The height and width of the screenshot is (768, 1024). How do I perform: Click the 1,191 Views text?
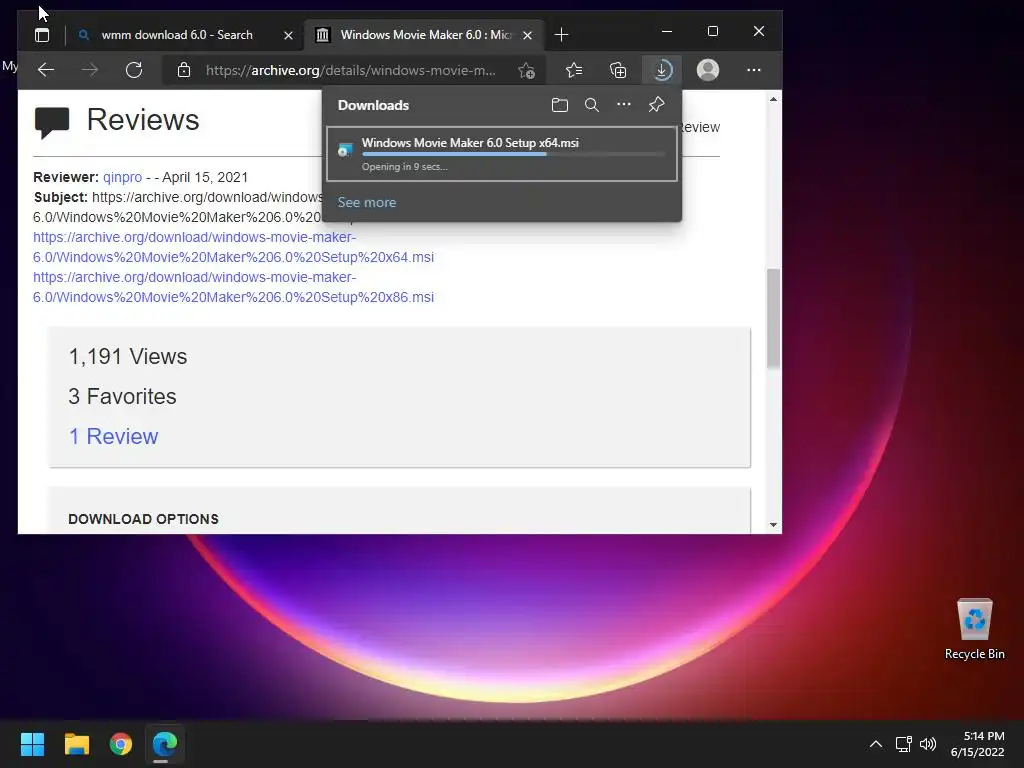point(128,357)
